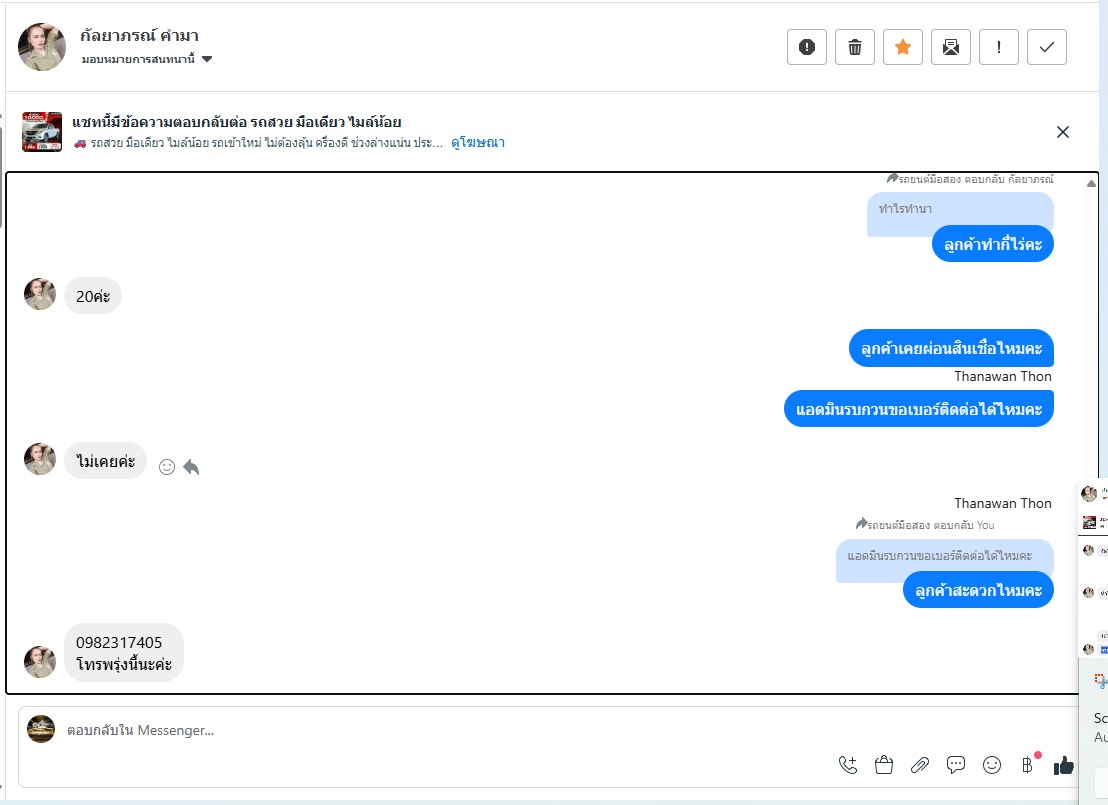Open saved replies speech bubble icon
The width and height of the screenshot is (1108, 805).
[956, 765]
